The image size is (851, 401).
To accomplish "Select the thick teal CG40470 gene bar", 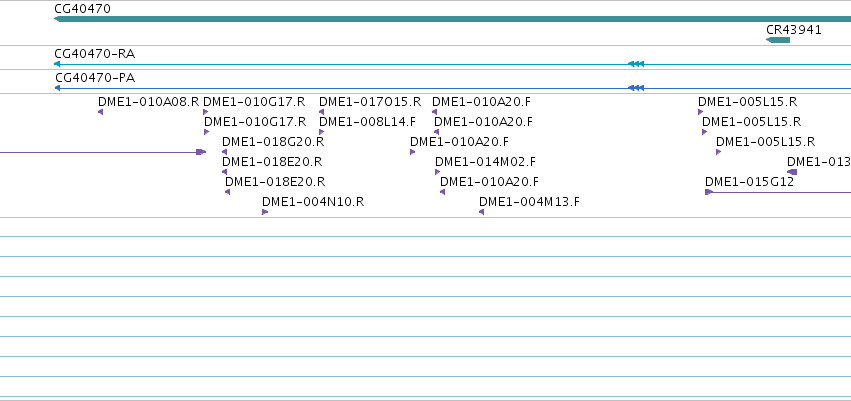I will click(x=453, y=20).
